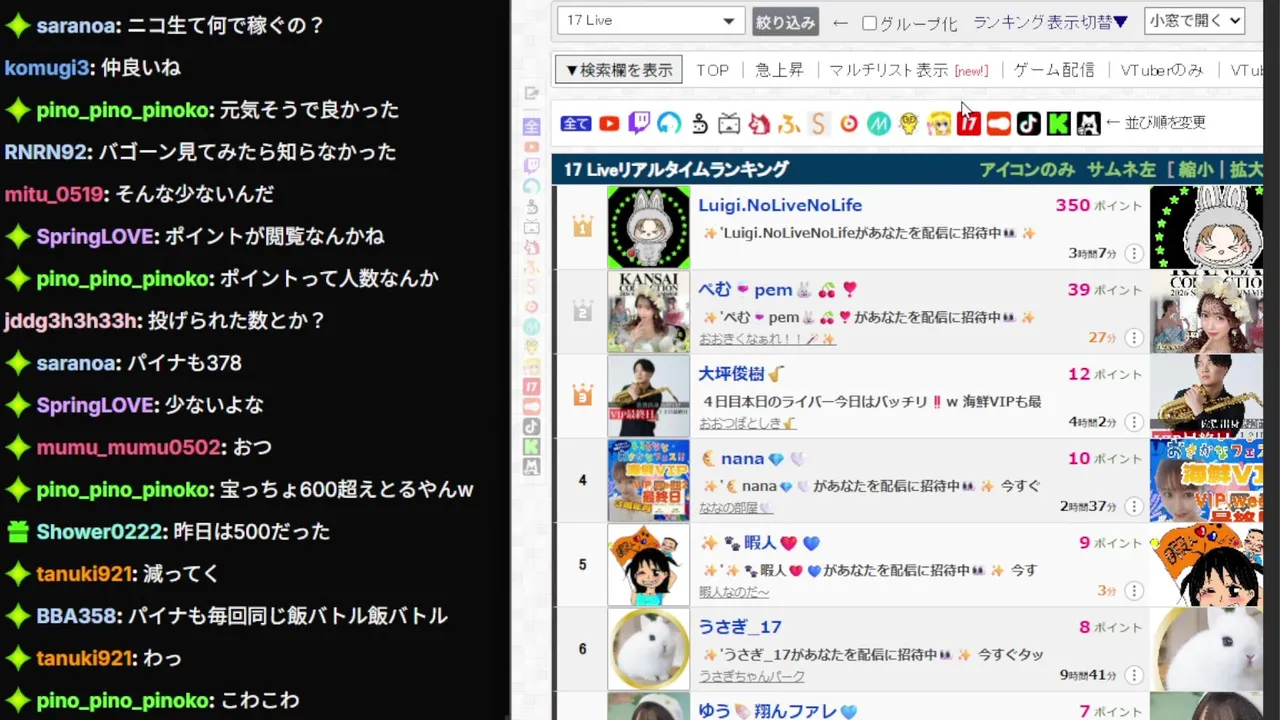Click chat username Shower0222
The image size is (1280, 720).
click(x=99, y=532)
